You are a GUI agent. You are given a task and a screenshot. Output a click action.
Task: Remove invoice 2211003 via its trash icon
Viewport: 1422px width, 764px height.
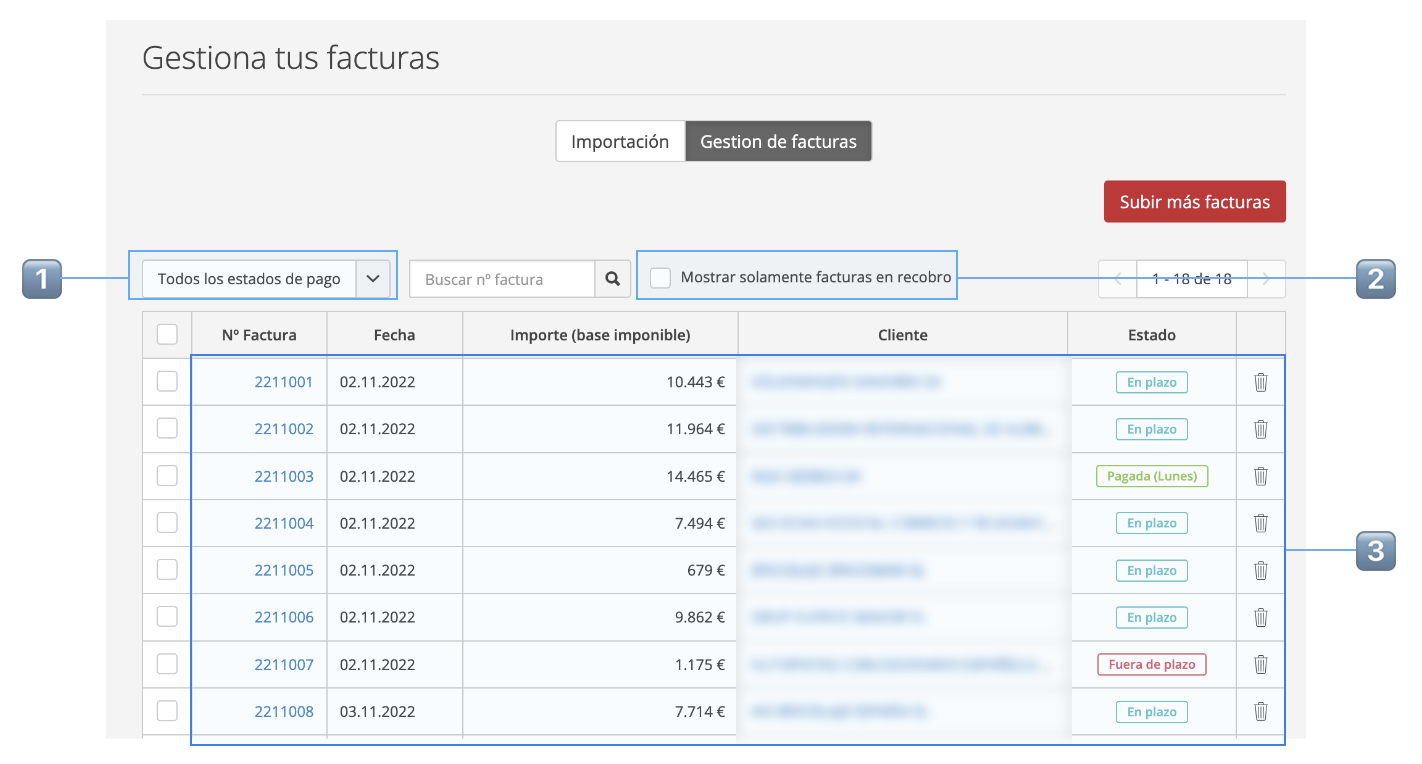click(1261, 476)
